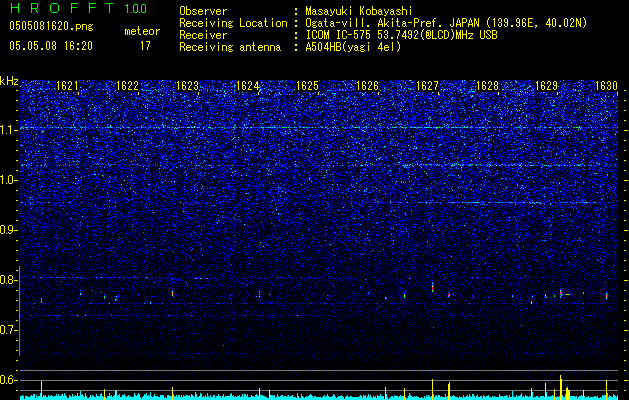Click the 0.9 kHz axis label
Screen dimensions: 629x400
tap(9, 230)
